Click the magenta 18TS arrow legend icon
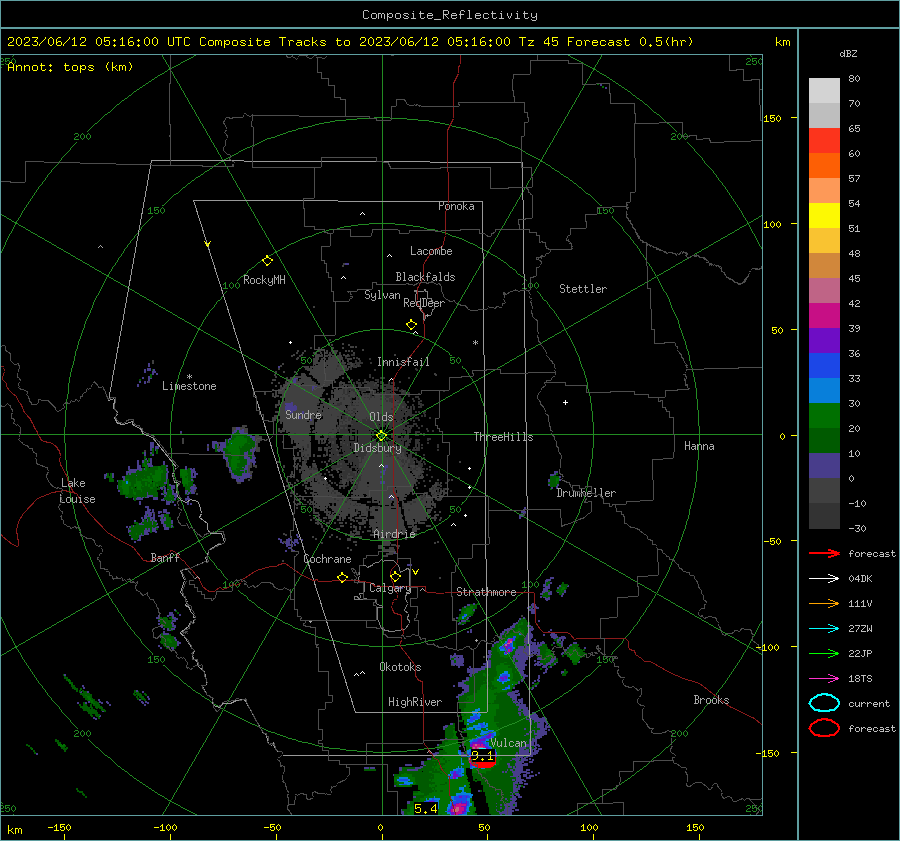Image resolution: width=900 pixels, height=841 pixels. point(824,679)
